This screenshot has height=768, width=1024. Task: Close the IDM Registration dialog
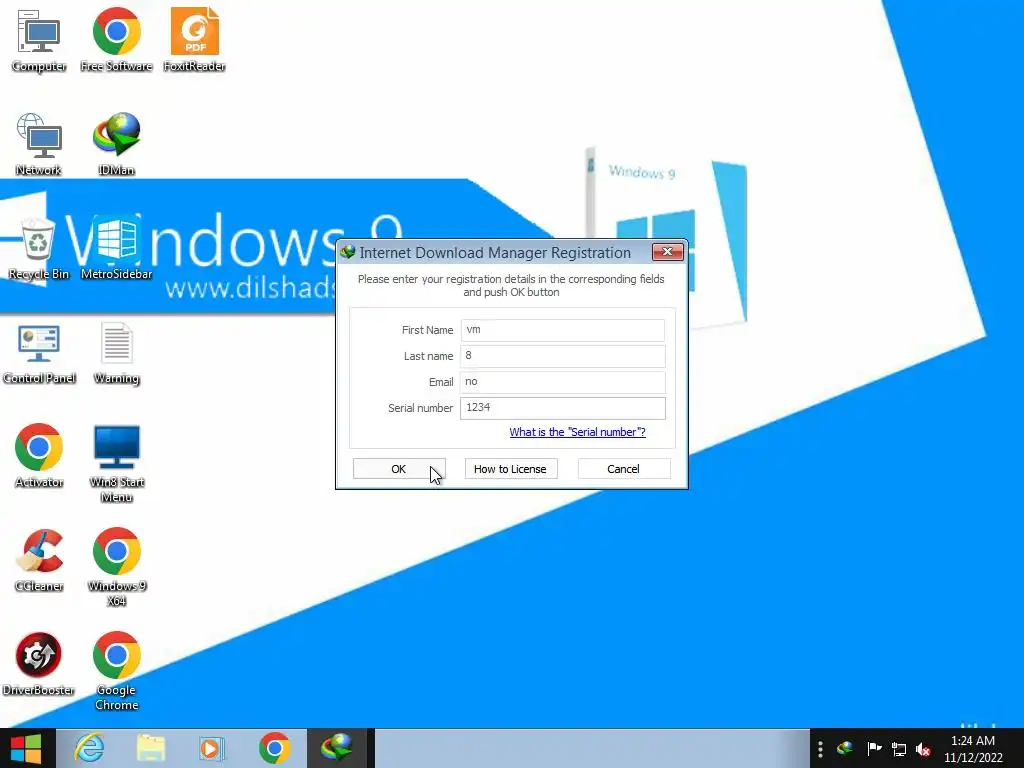[667, 251]
